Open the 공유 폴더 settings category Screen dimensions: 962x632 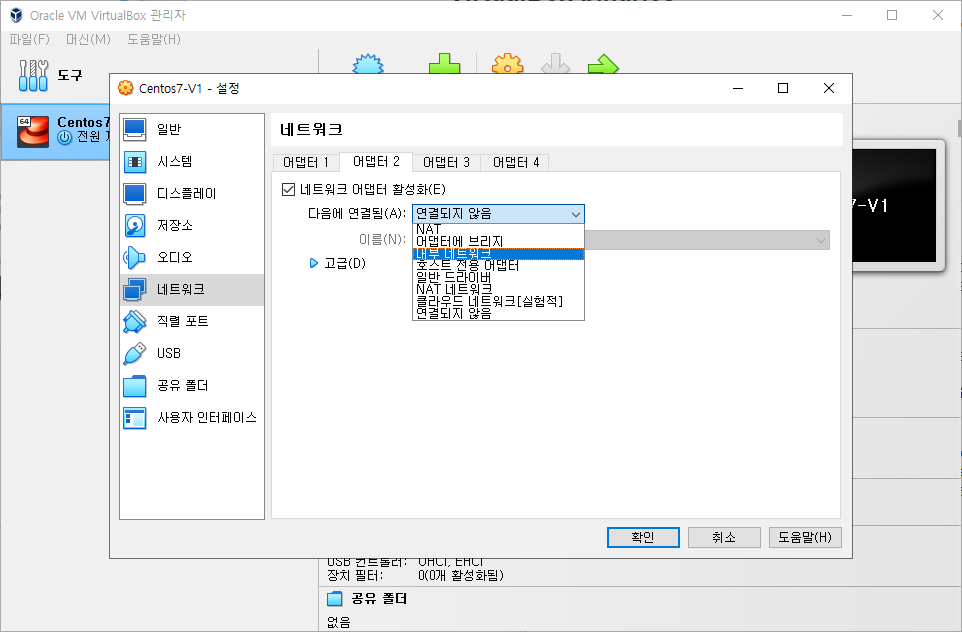point(192,385)
